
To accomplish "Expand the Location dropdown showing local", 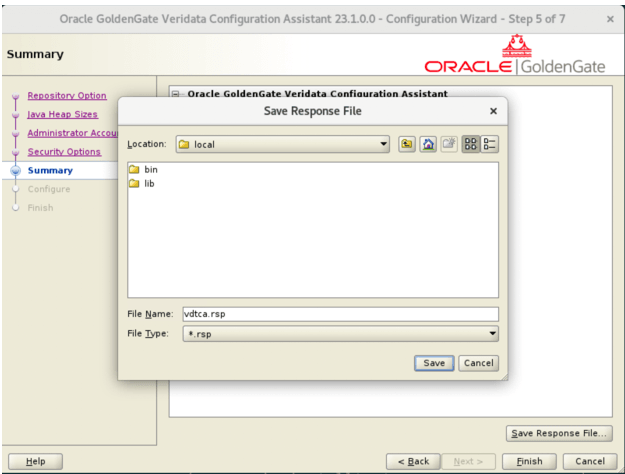I will [283, 144].
